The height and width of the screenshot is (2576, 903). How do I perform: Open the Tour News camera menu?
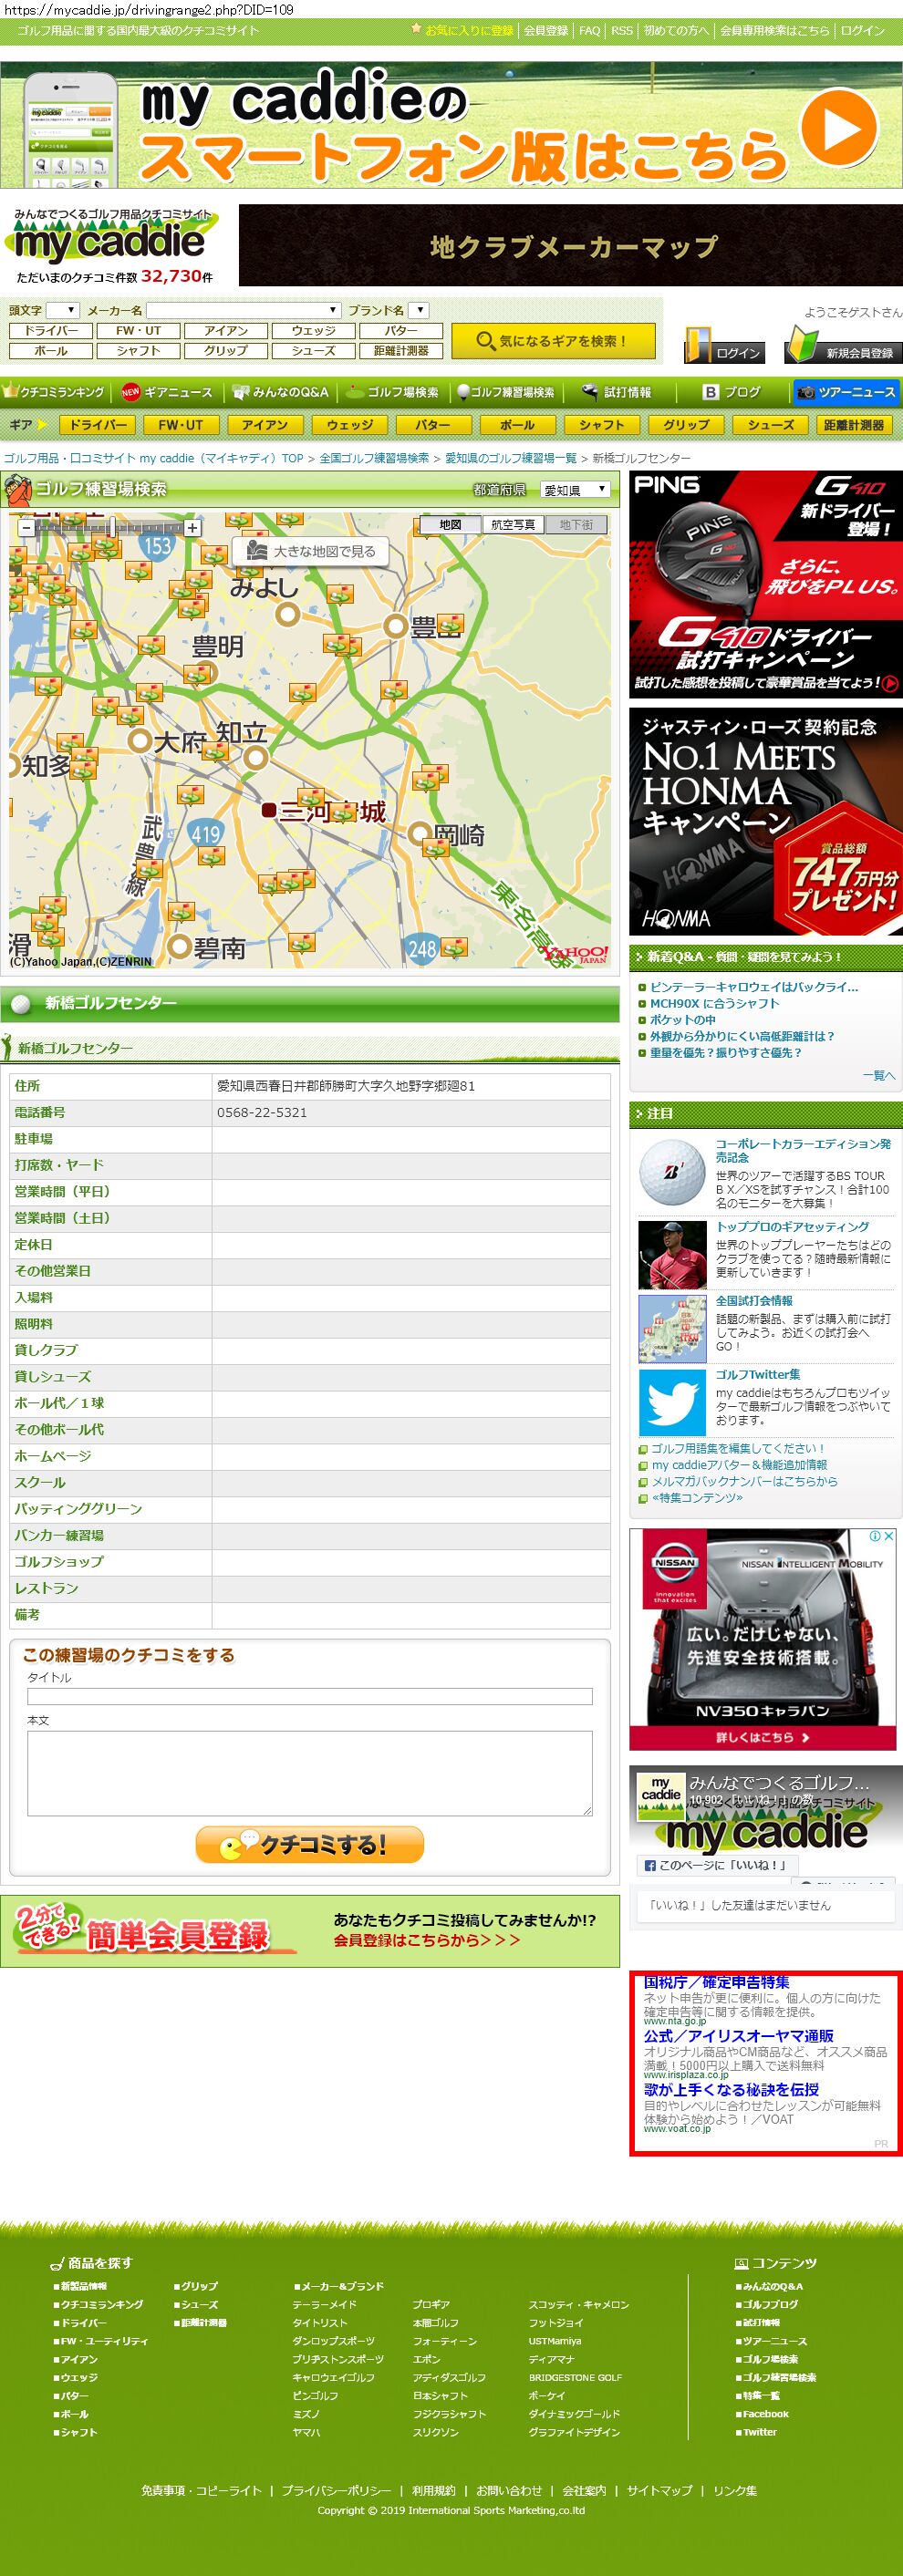[846, 392]
